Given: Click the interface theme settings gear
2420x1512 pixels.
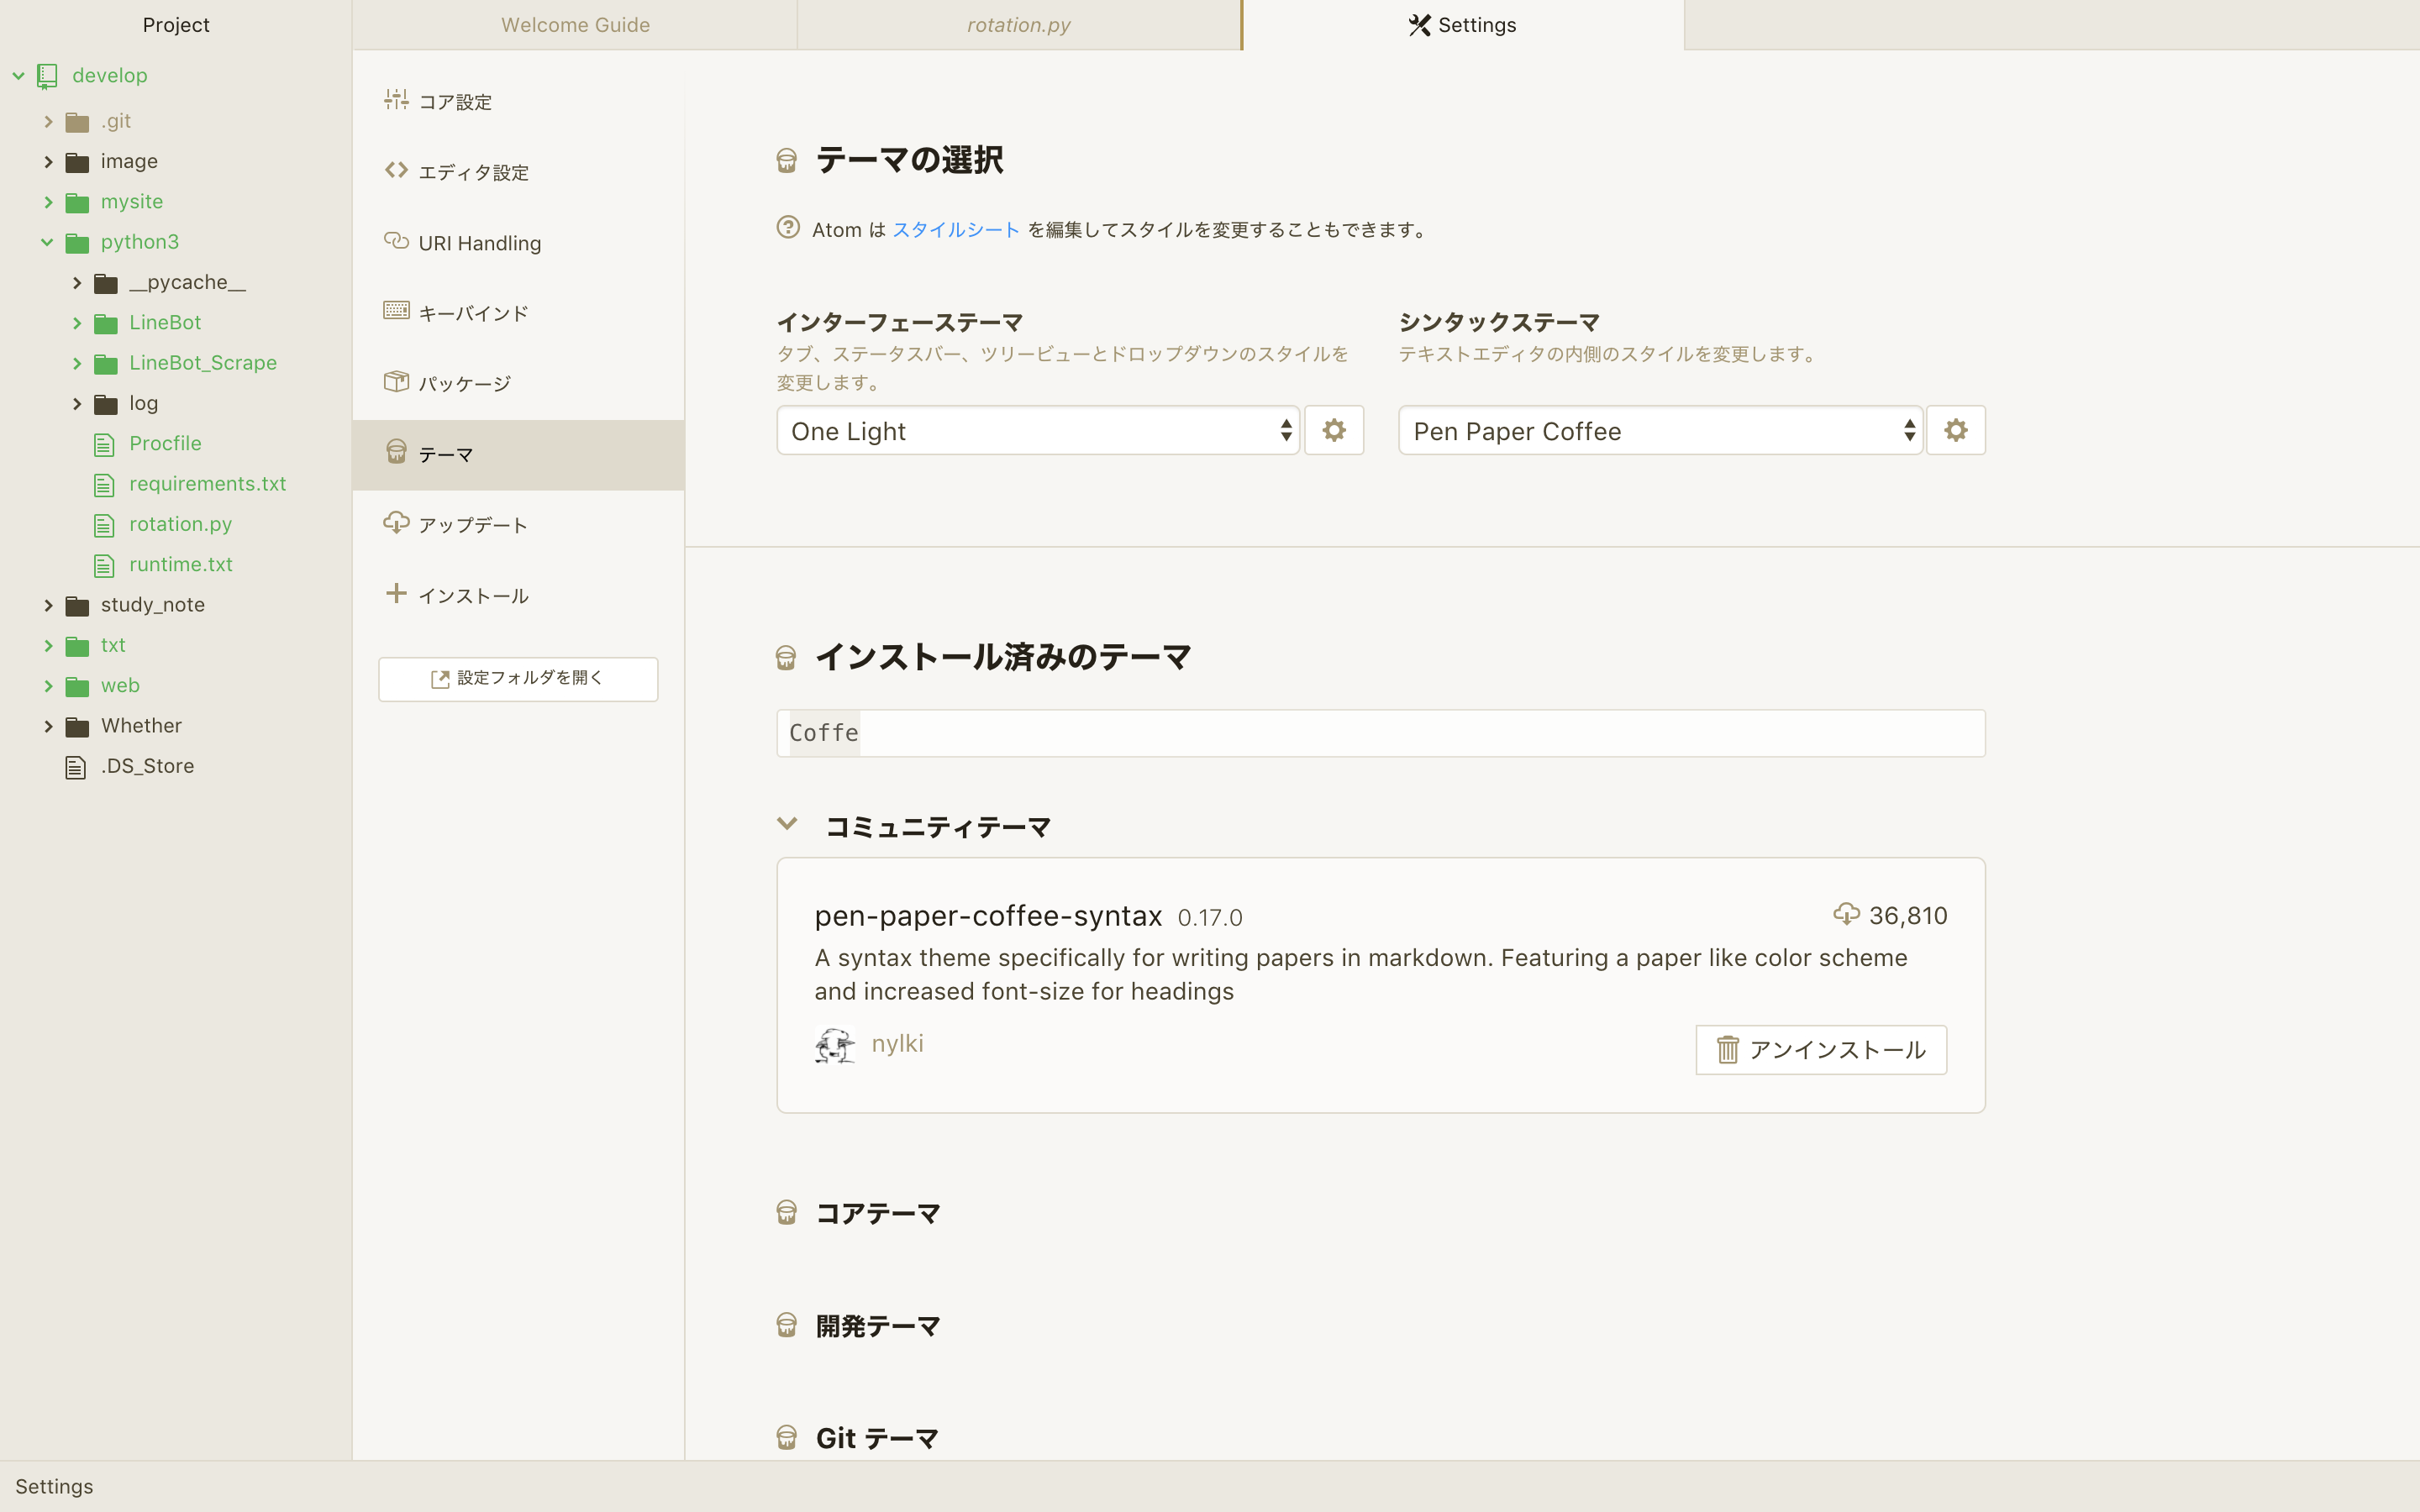Looking at the screenshot, I should [1334, 431].
